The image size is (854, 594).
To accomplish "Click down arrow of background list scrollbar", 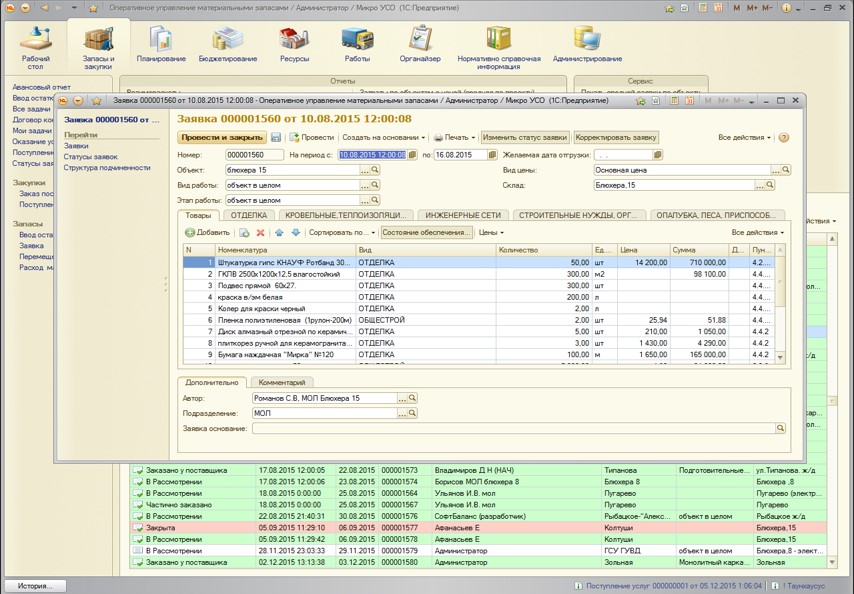I will (832, 562).
